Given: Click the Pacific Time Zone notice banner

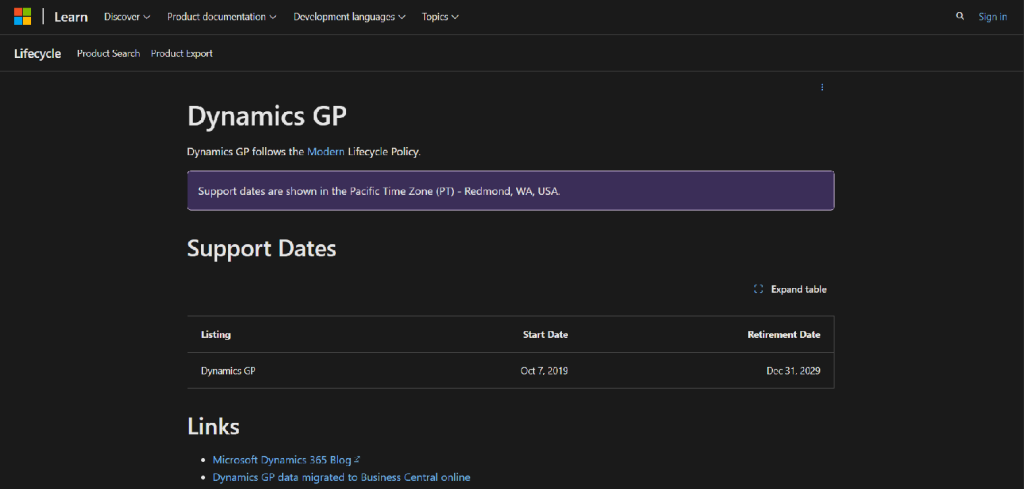Looking at the screenshot, I should coord(511,191).
